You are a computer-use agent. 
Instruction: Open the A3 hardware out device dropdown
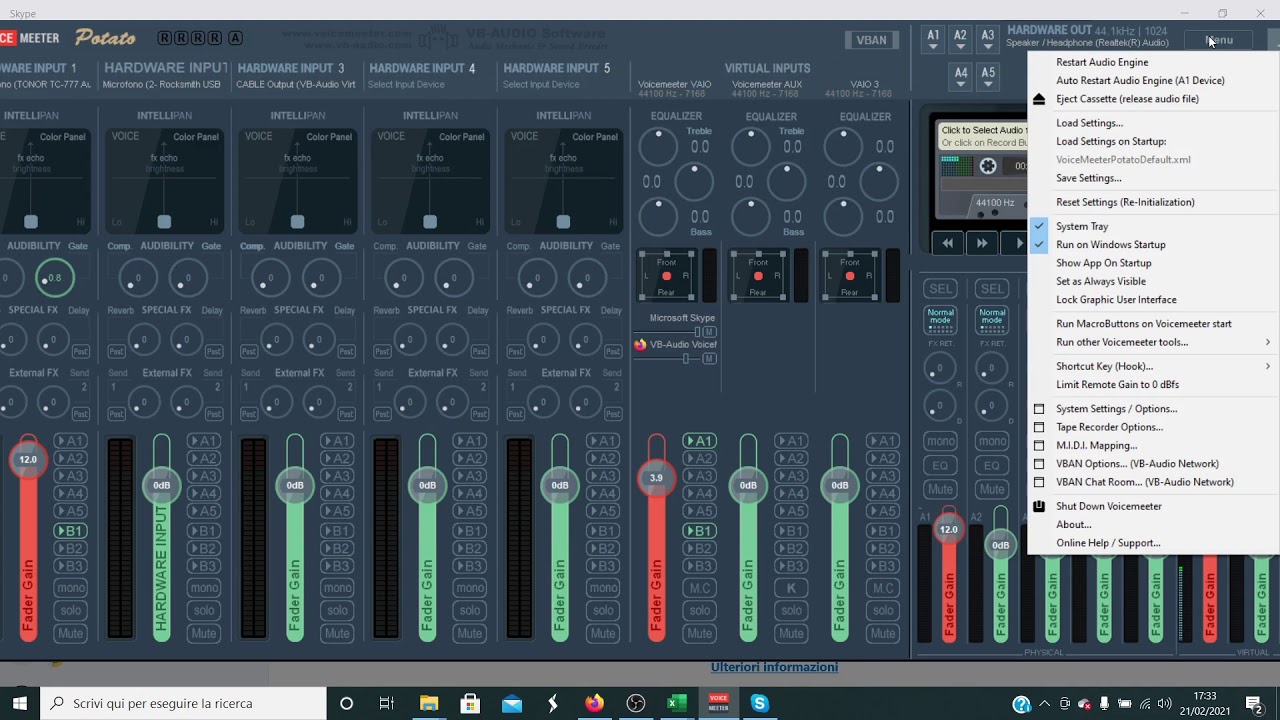tap(987, 41)
